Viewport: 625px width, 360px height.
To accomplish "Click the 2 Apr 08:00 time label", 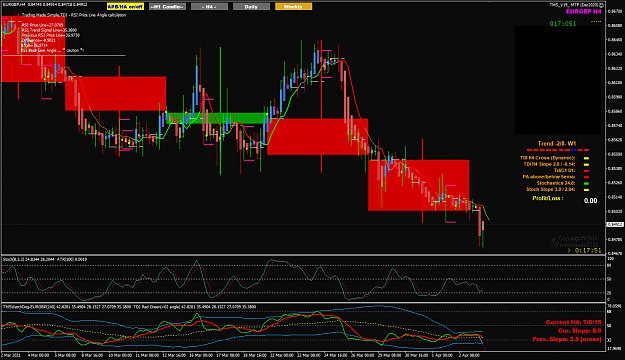I will click(469, 355).
